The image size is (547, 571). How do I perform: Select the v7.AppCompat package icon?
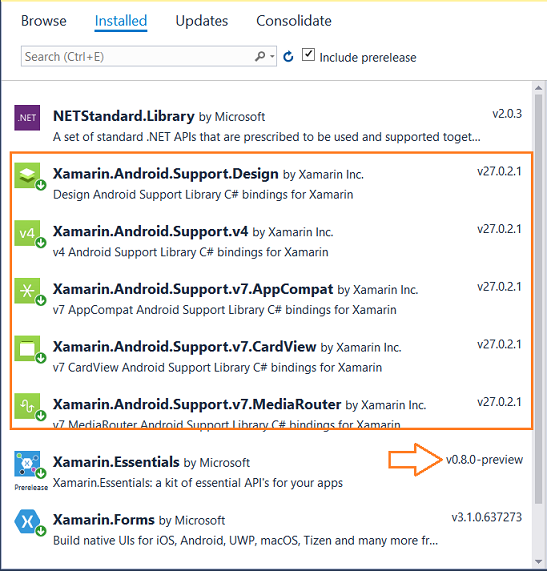[x=27, y=291]
